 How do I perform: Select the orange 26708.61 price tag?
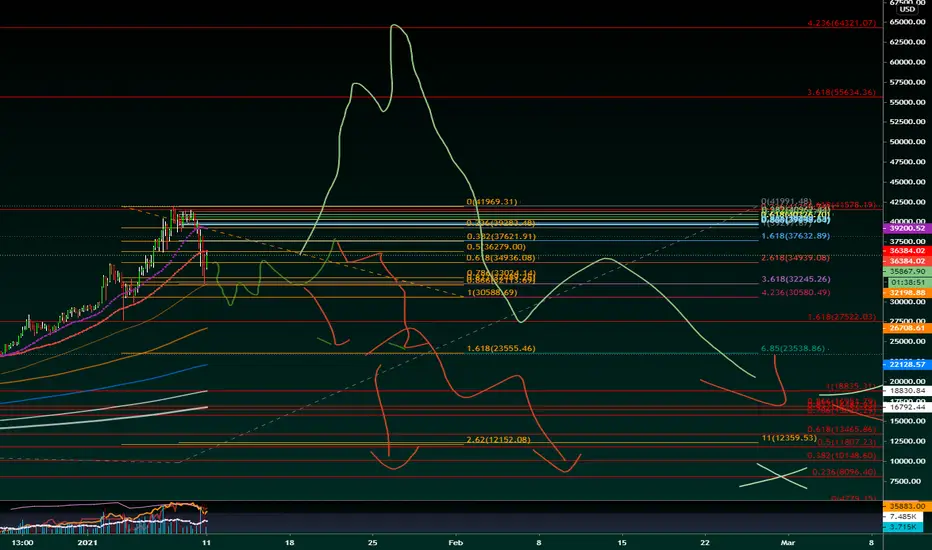[907, 328]
